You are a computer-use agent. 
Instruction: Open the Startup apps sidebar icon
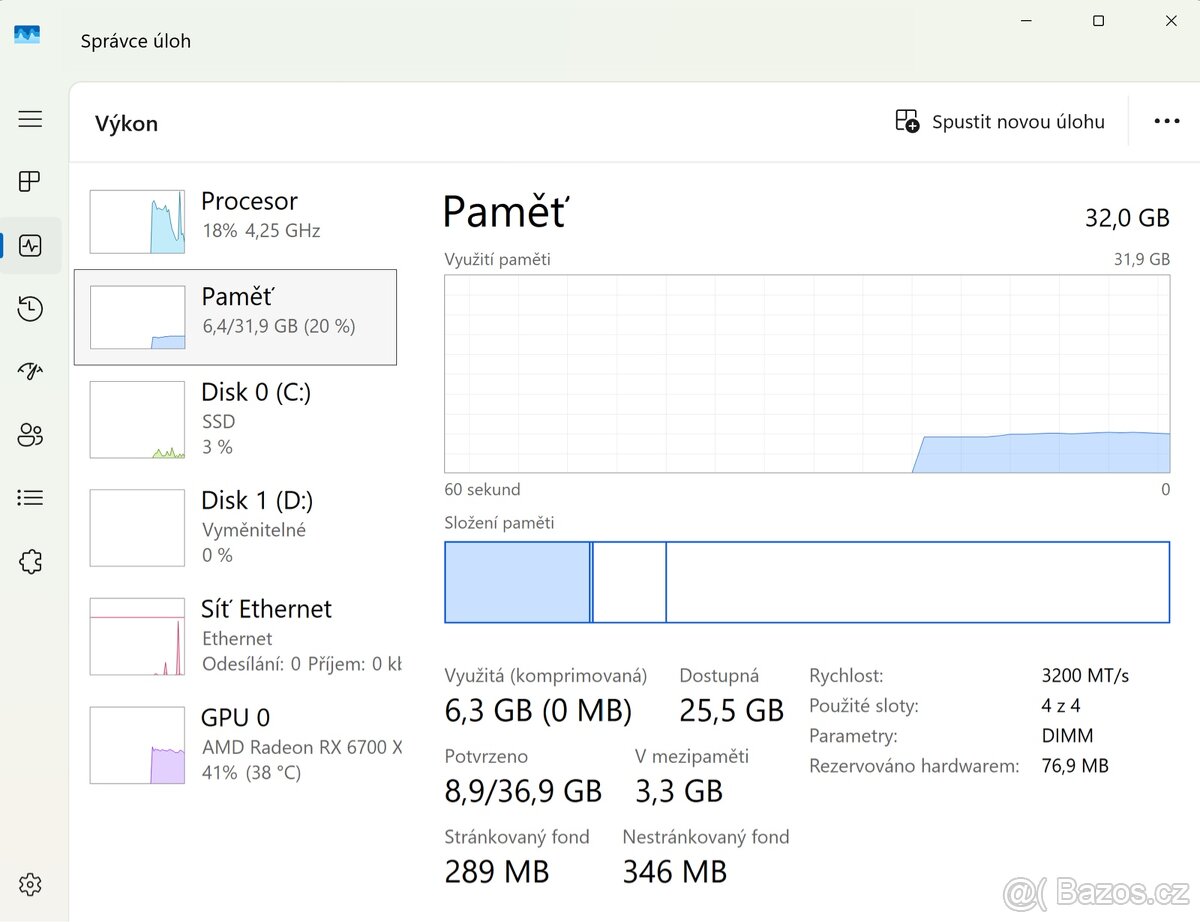(x=30, y=372)
